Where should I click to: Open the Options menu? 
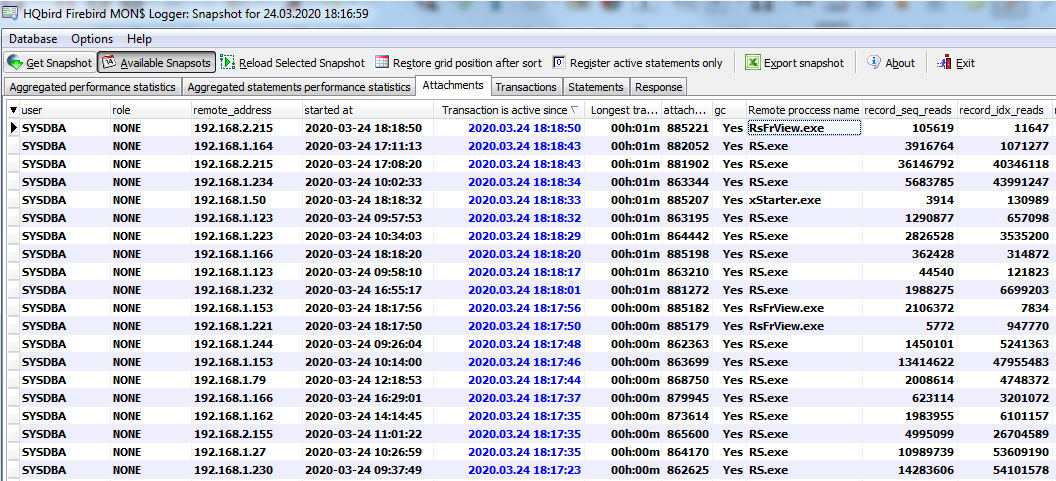click(92, 39)
